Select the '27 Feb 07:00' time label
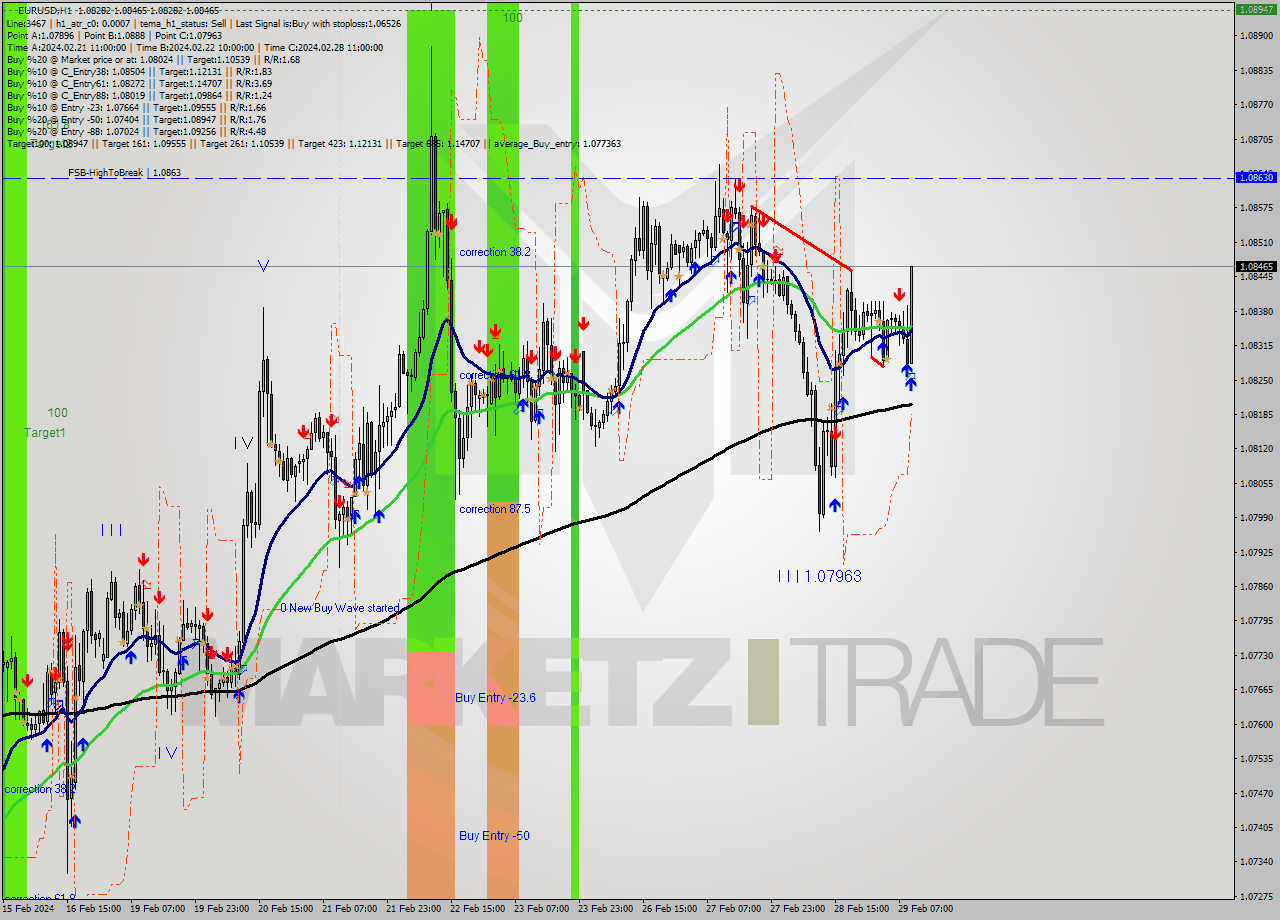1280x920 pixels. pos(733,910)
